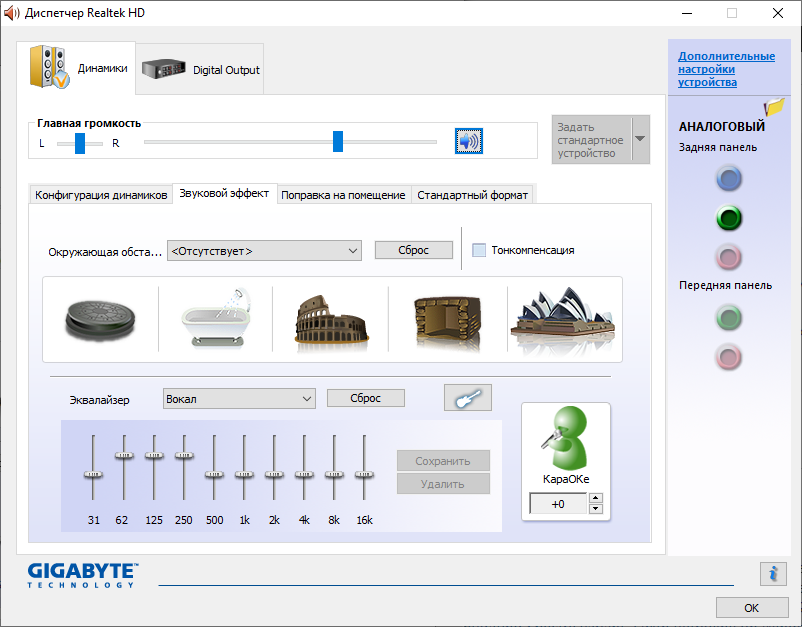Switch to the Динамики device tab
This screenshot has height=627, width=802.
pos(77,68)
